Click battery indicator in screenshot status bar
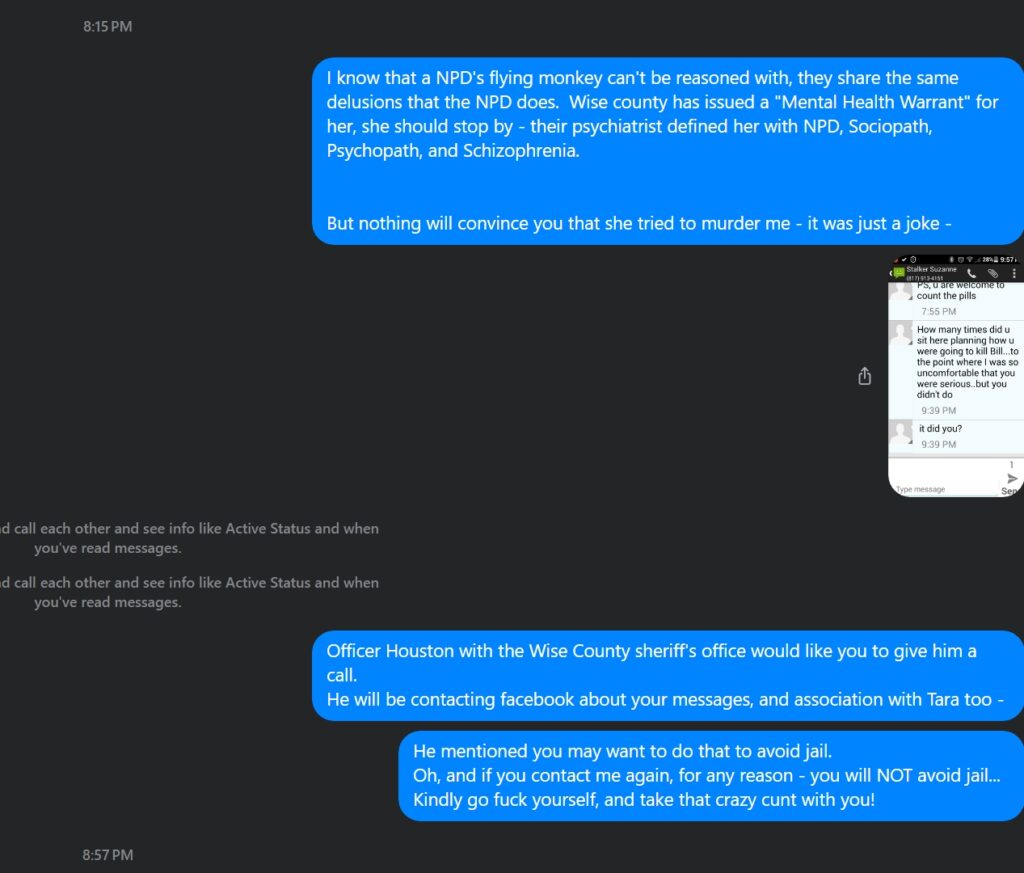The width and height of the screenshot is (1024, 873). coord(995,259)
